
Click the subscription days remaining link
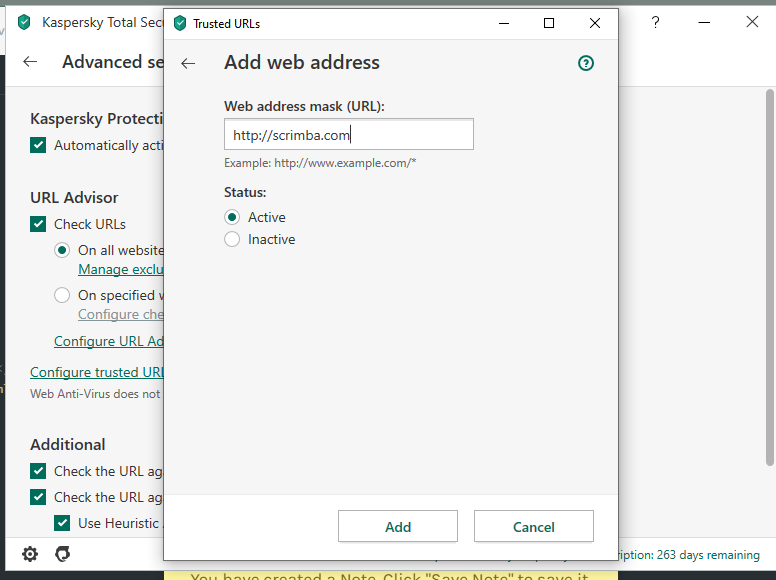coord(689,555)
